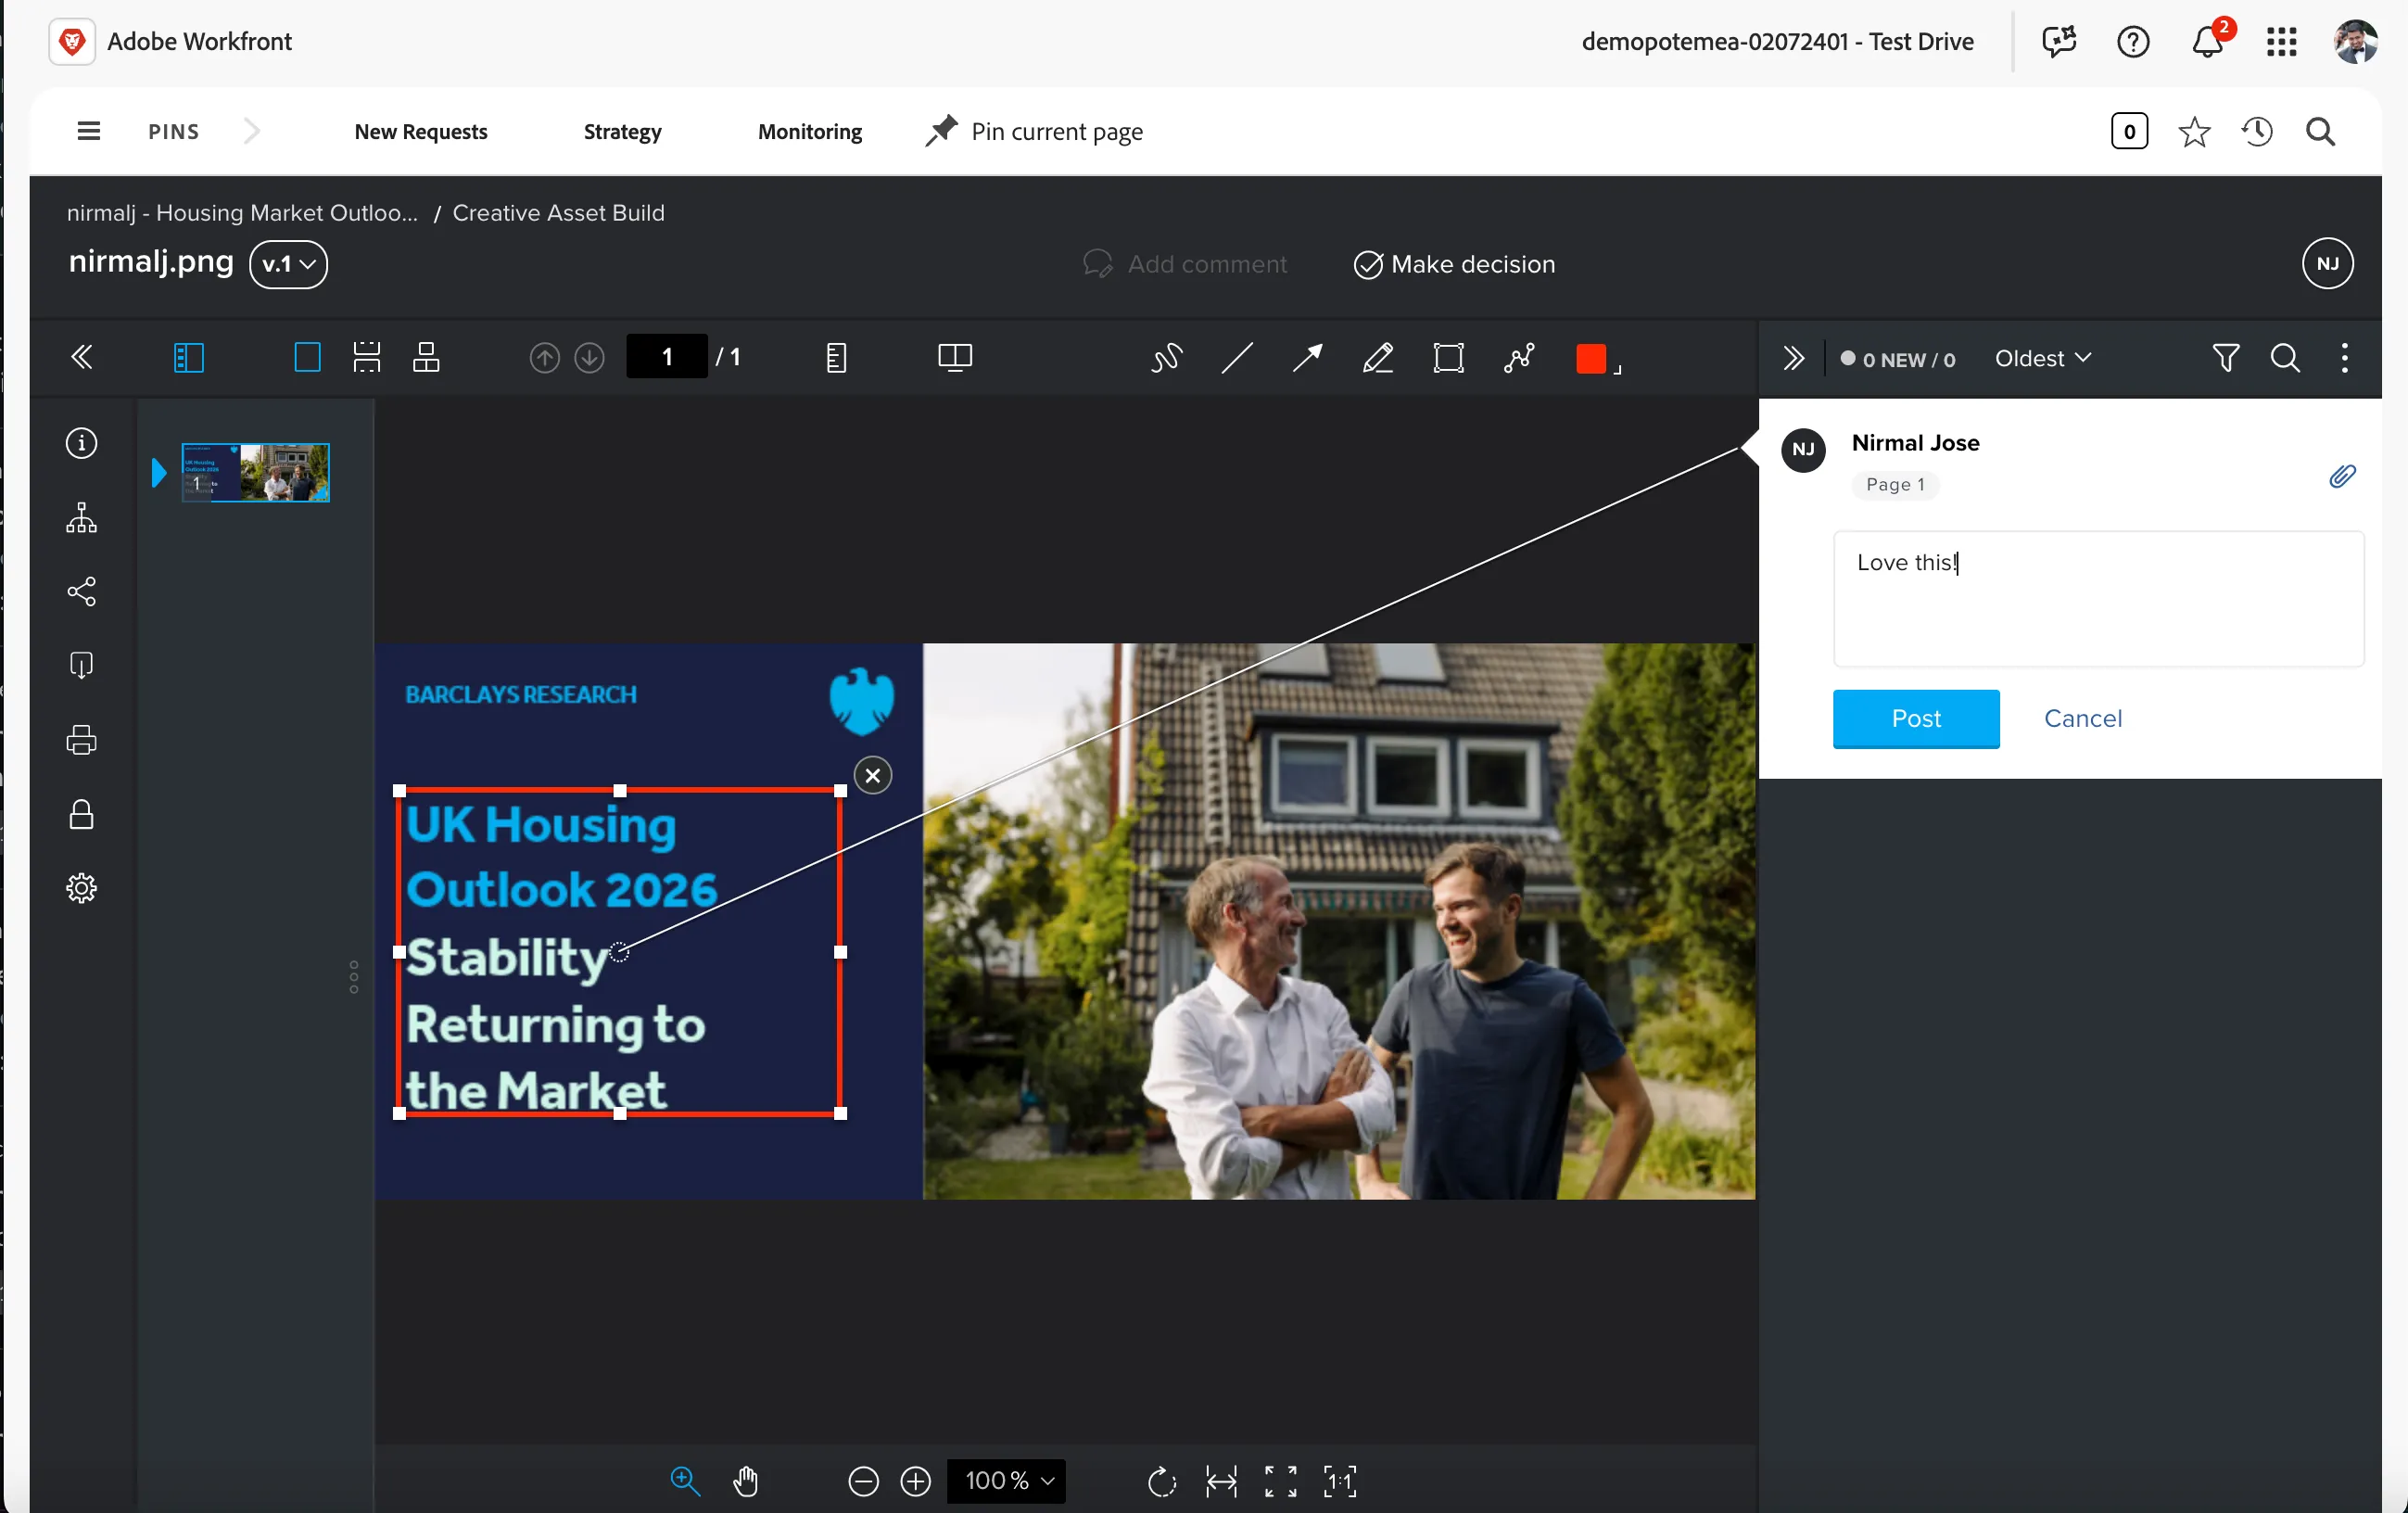Post the Love this! comment

click(1915, 718)
